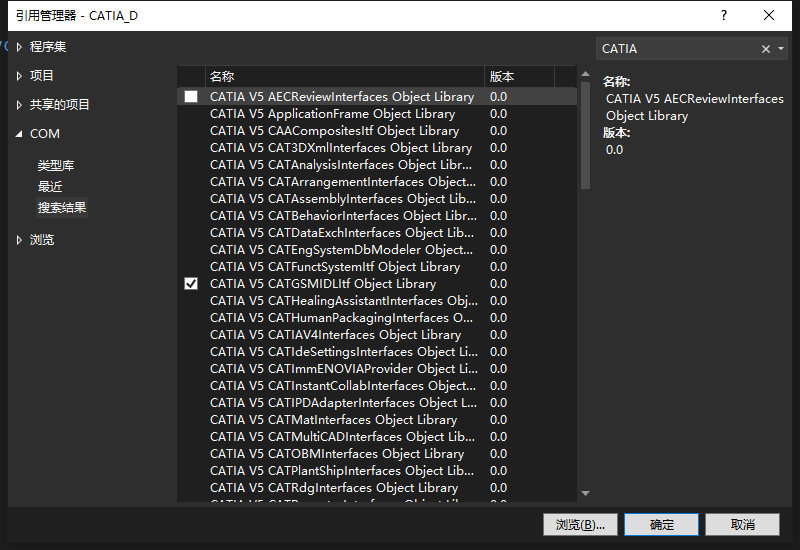
Task: Expand the 浏览 category
Action: (x=19, y=240)
